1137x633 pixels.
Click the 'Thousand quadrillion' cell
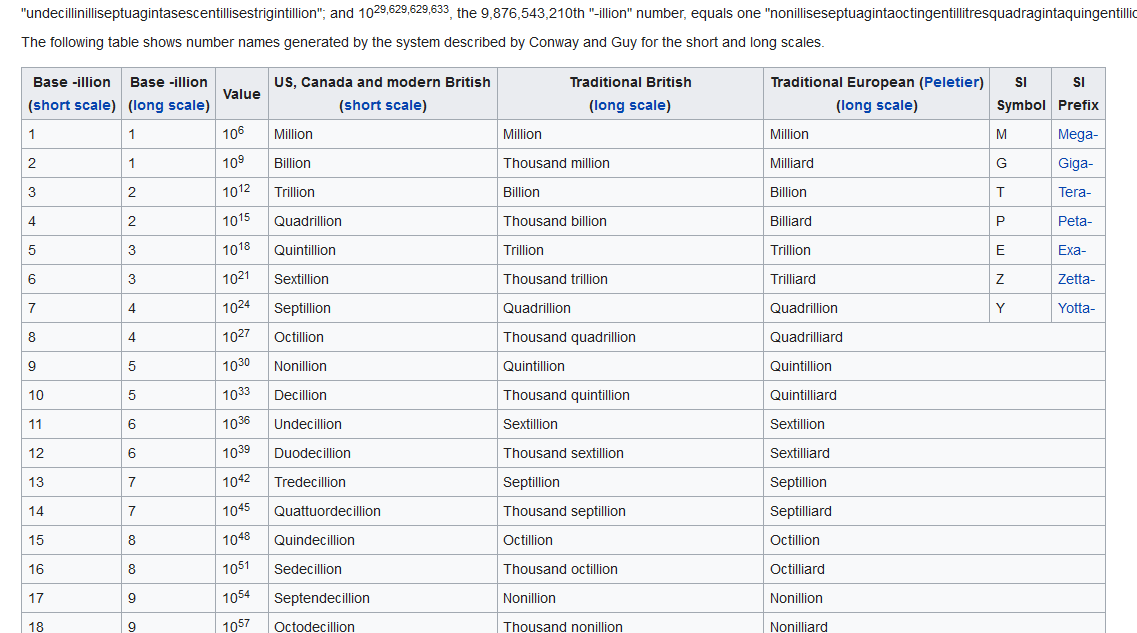pyautogui.click(x=630, y=337)
